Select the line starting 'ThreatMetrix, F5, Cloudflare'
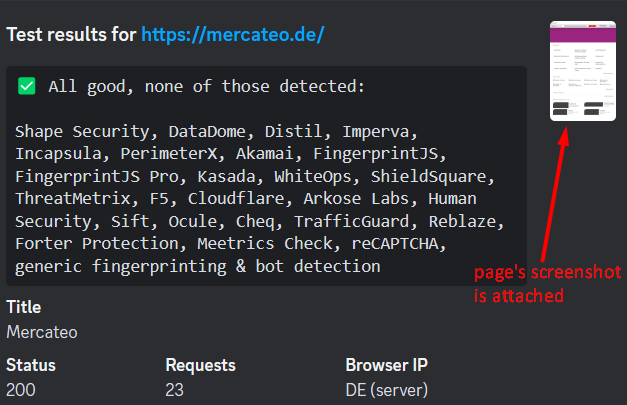Image resolution: width=627 pixels, height=405 pixels. 246,199
